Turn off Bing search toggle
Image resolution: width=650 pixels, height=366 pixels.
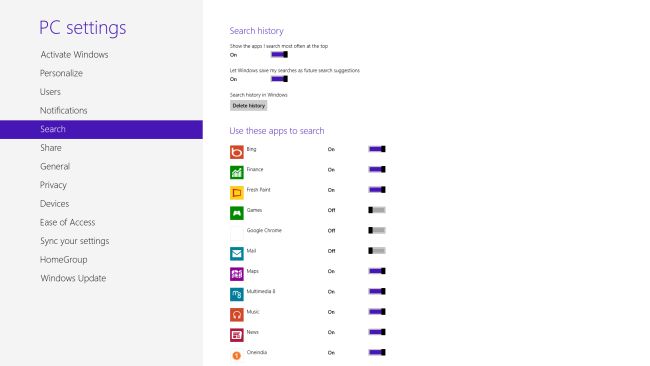(377, 149)
